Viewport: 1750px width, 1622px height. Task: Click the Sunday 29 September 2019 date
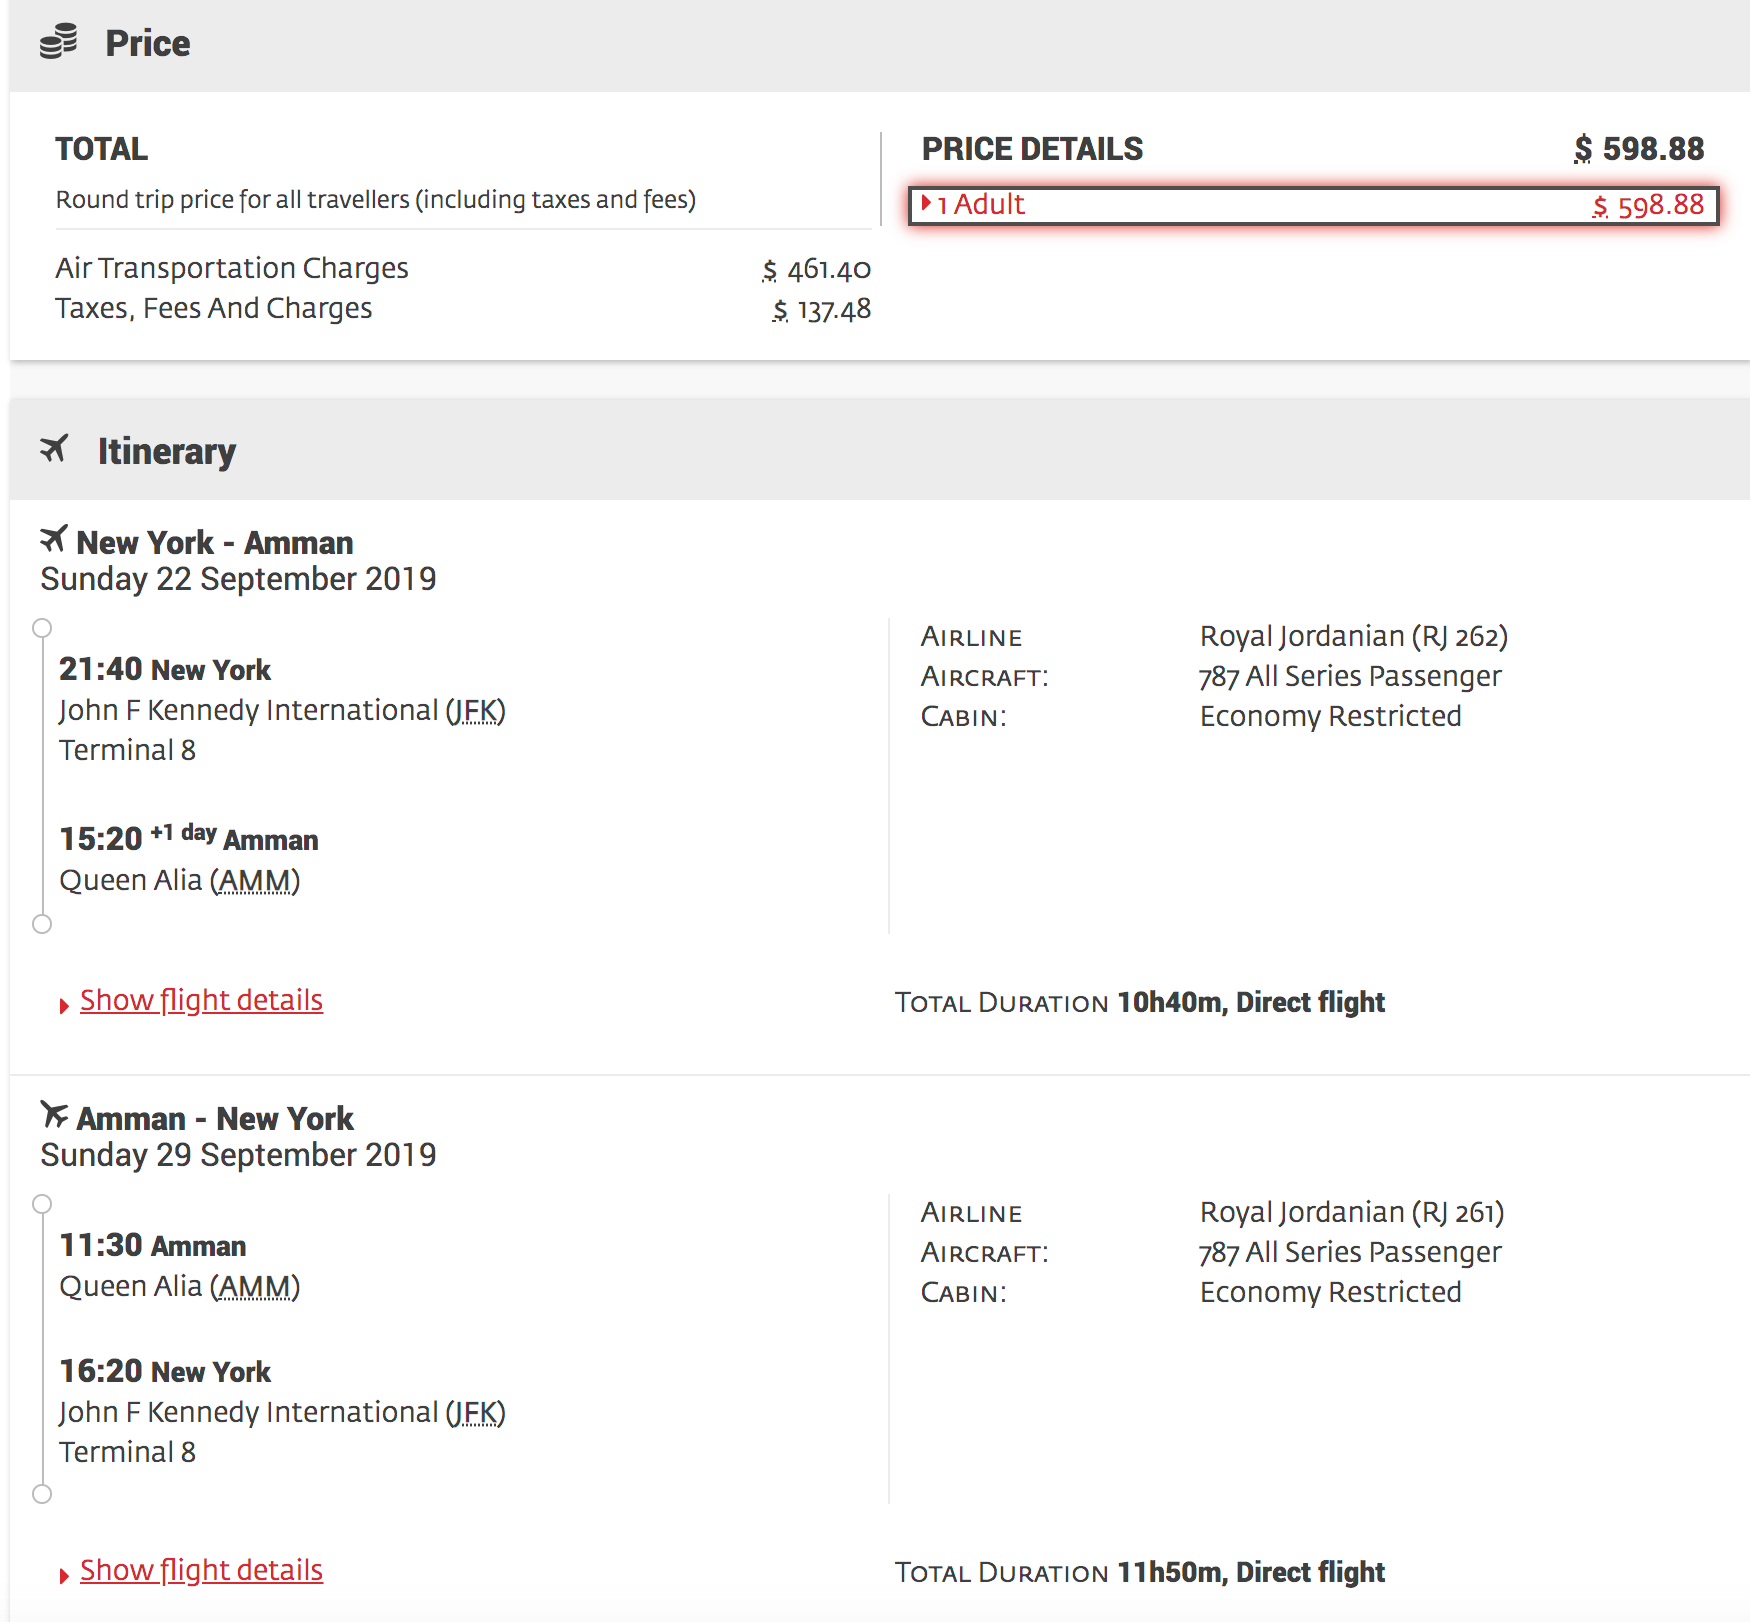(x=238, y=1155)
